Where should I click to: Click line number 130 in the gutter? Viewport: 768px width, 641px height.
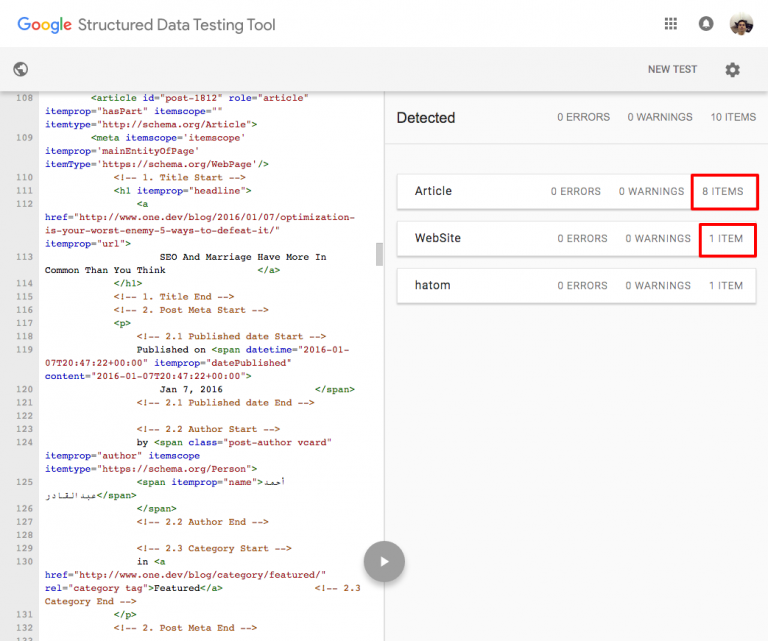tap(24, 562)
